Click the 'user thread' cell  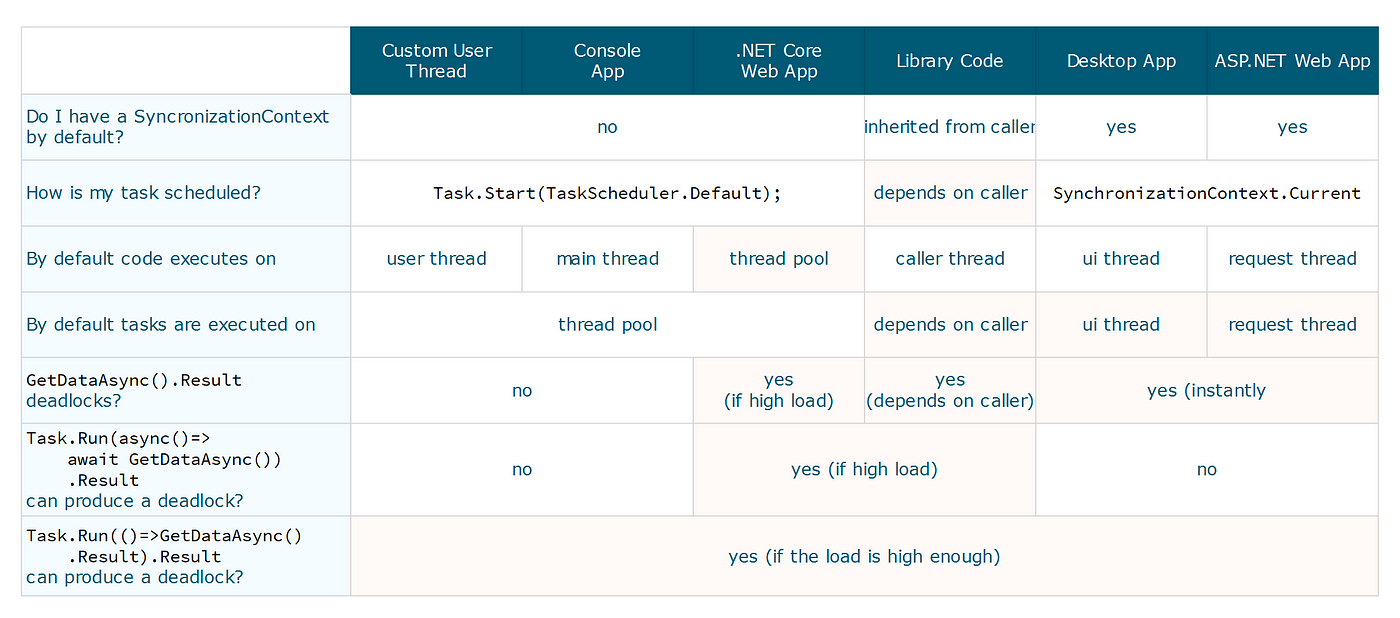(x=436, y=259)
